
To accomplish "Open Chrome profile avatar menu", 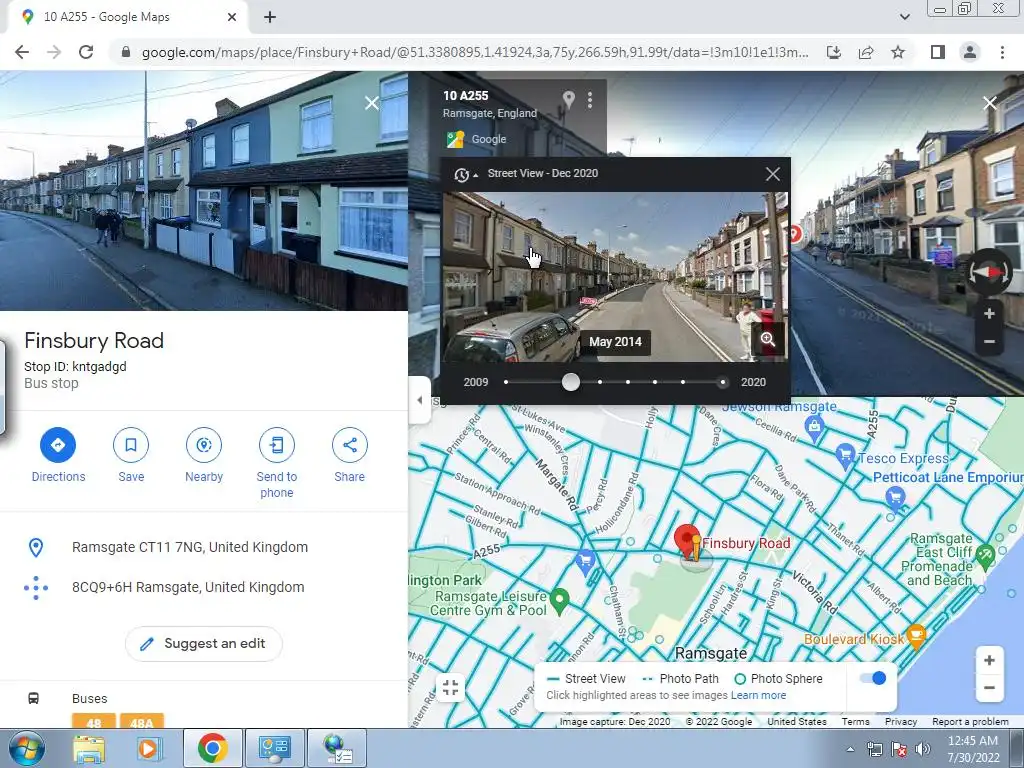I will [970, 52].
